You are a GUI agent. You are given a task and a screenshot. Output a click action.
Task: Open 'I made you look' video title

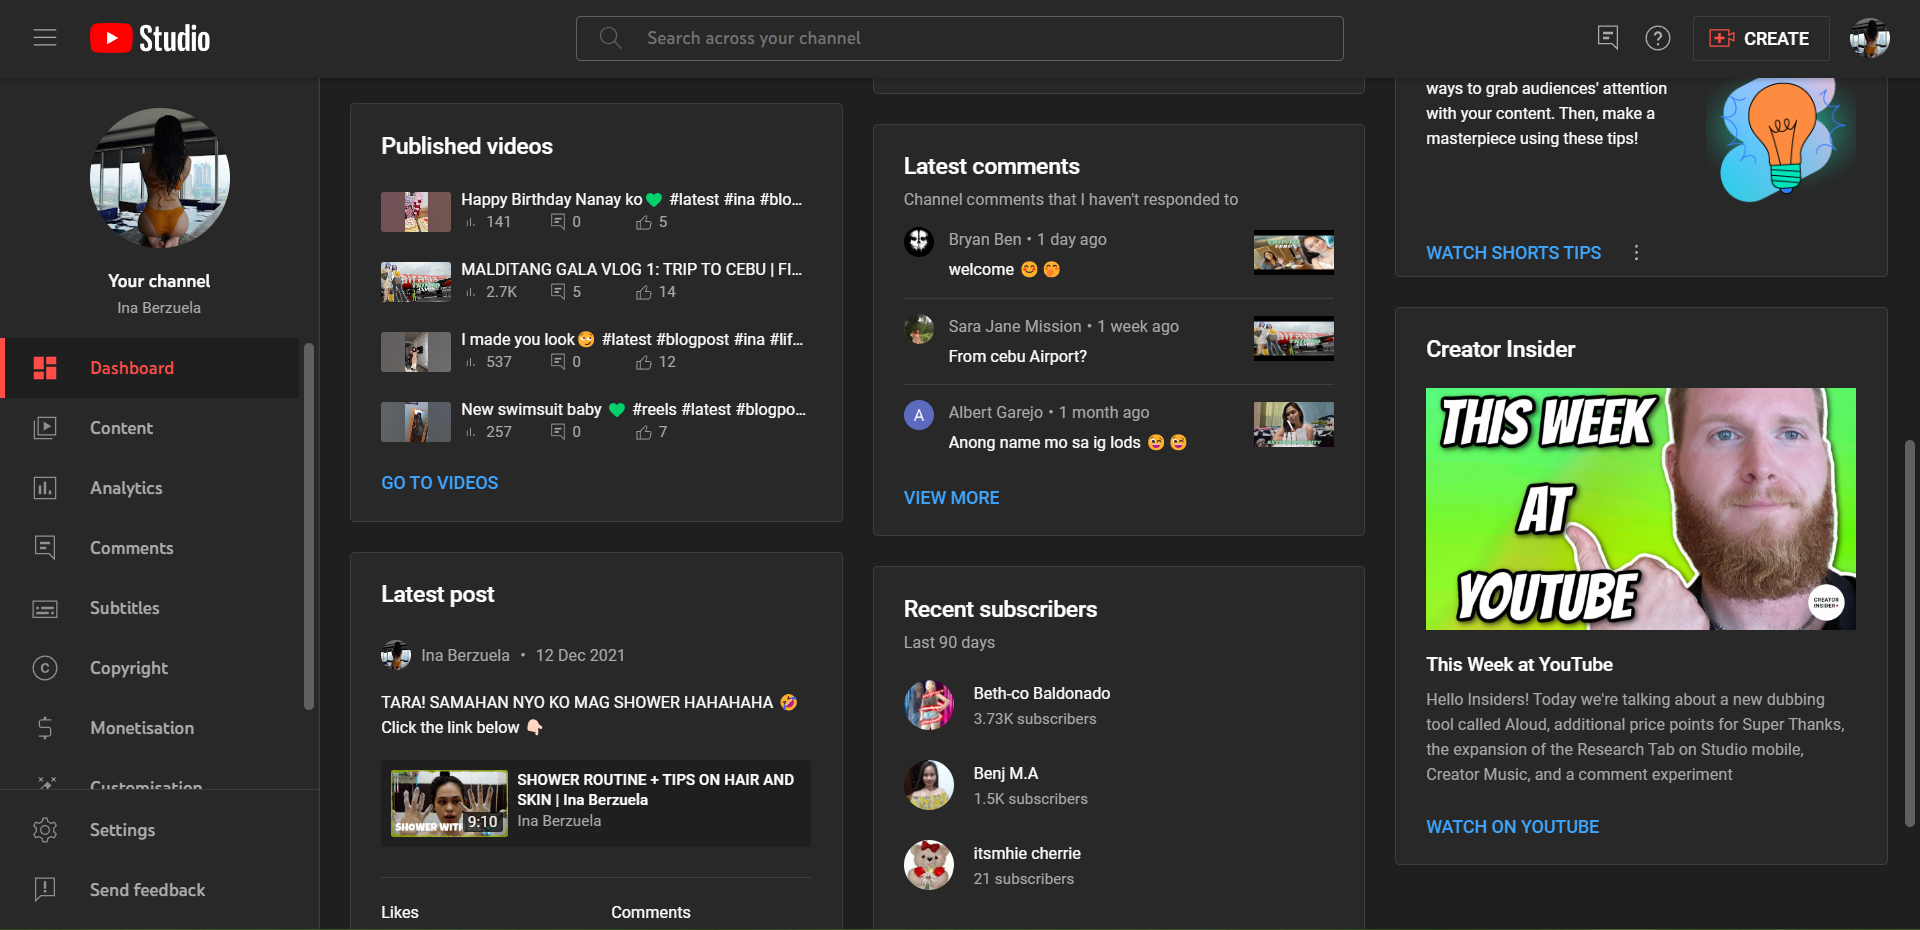click(632, 339)
